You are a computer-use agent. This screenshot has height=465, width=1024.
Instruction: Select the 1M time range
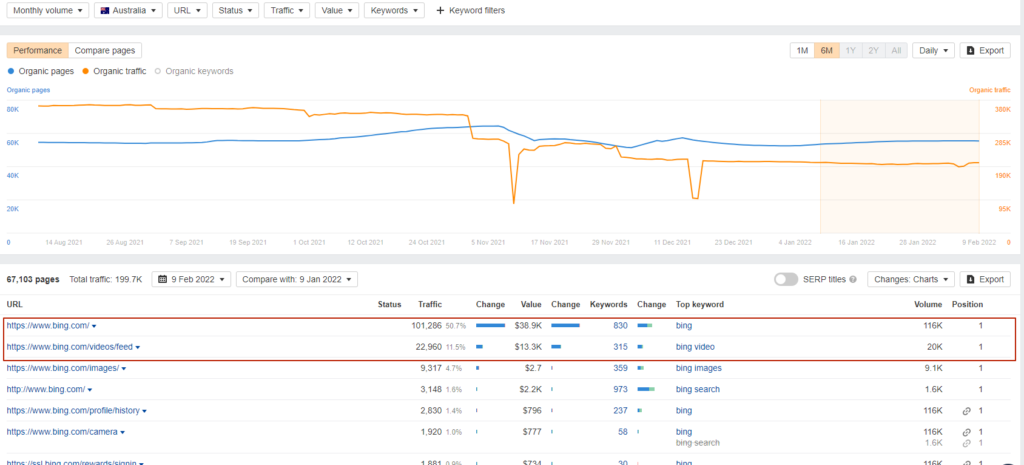tap(802, 50)
